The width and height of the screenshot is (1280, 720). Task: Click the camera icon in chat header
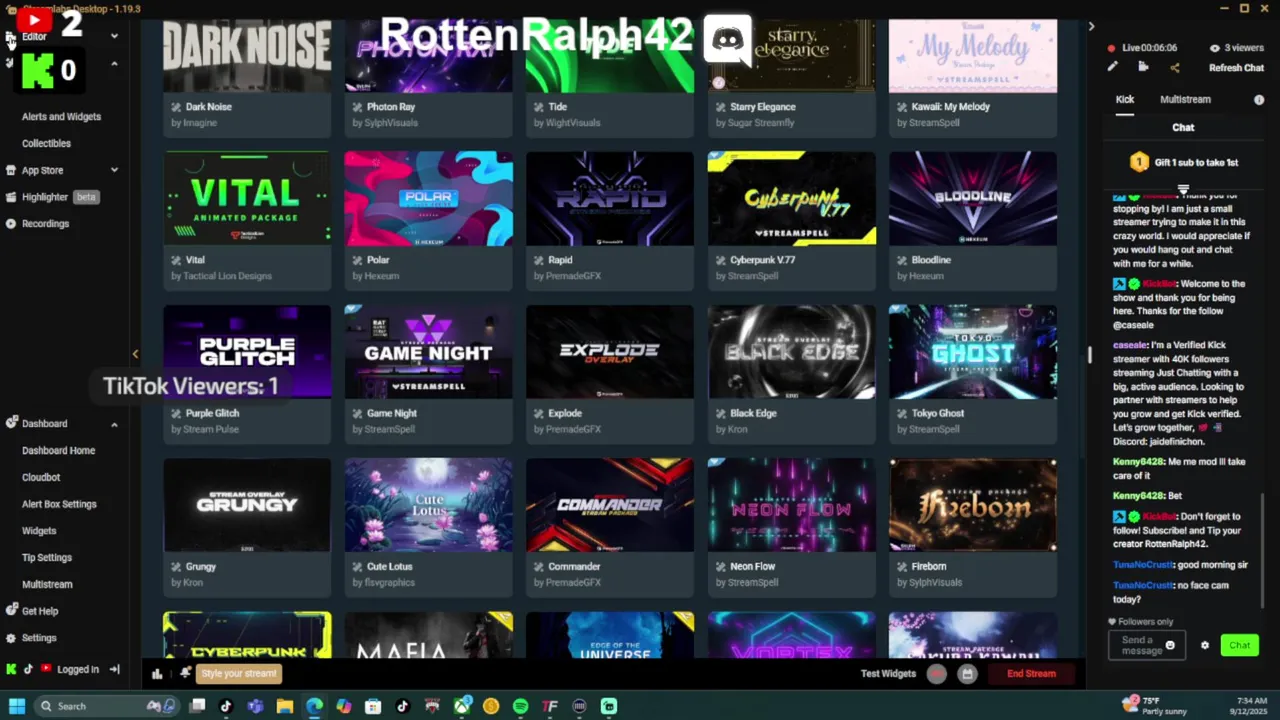[x=1143, y=67]
